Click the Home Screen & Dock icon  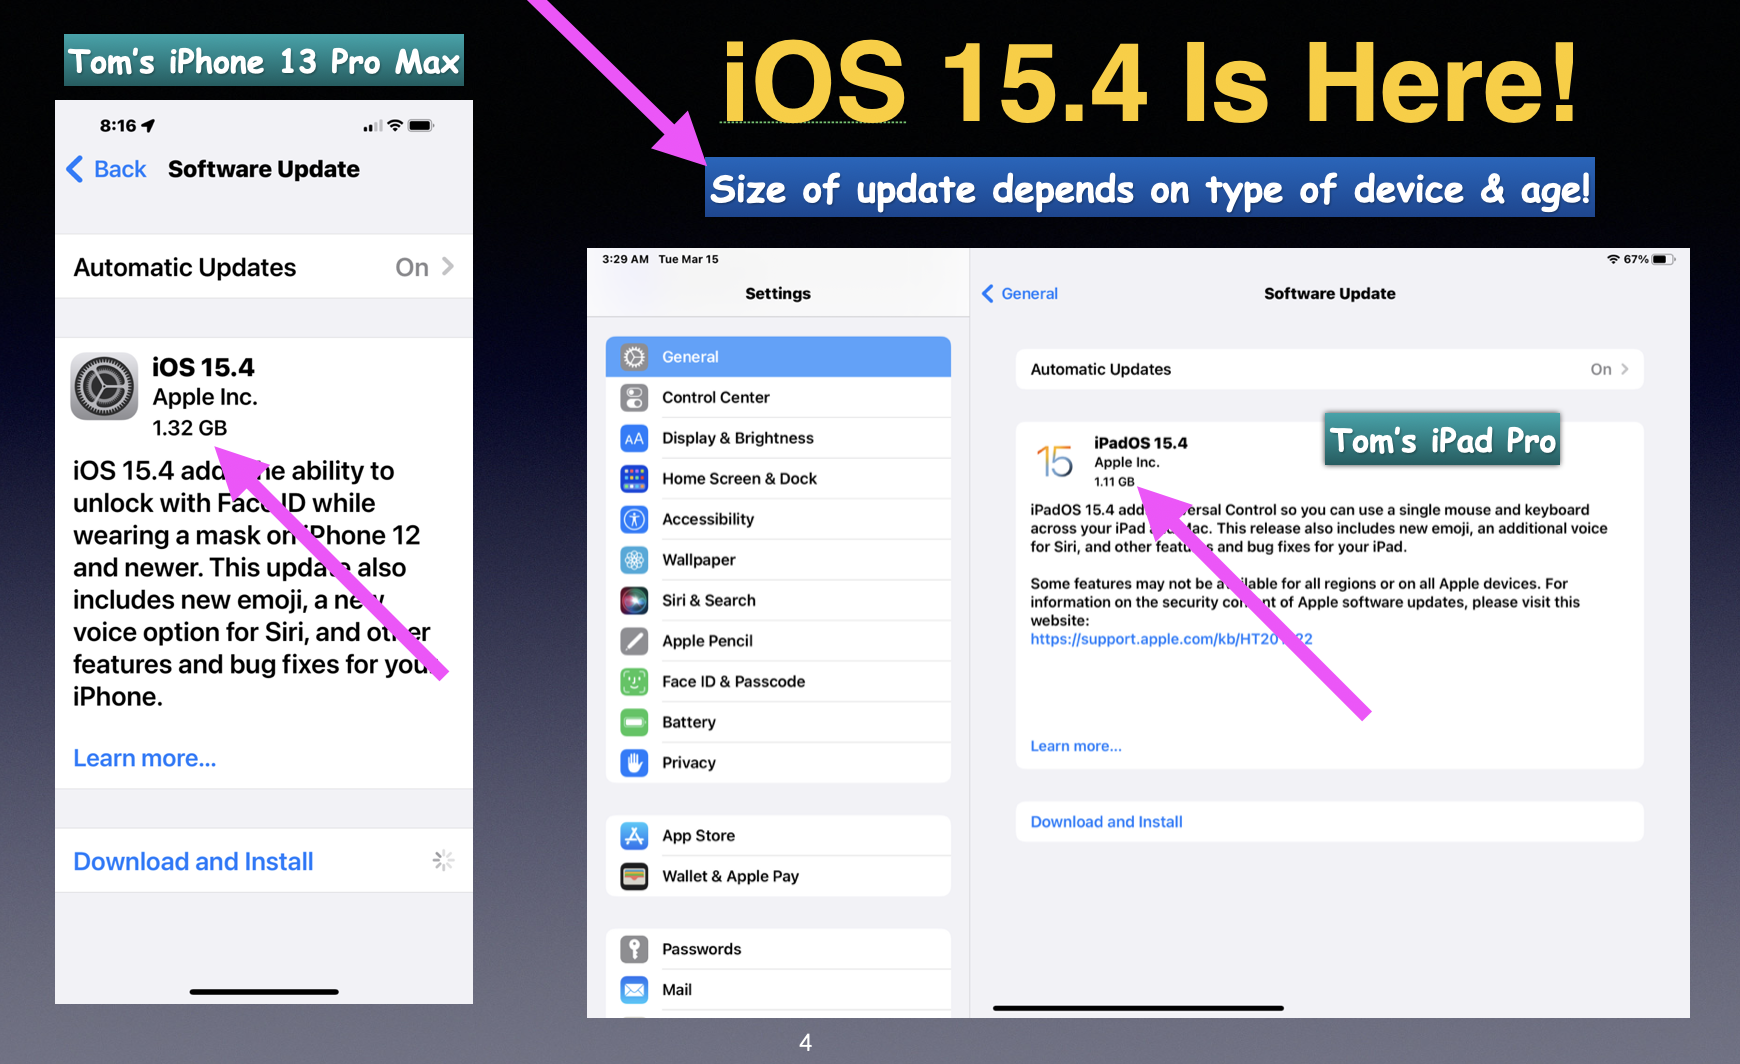coord(634,479)
